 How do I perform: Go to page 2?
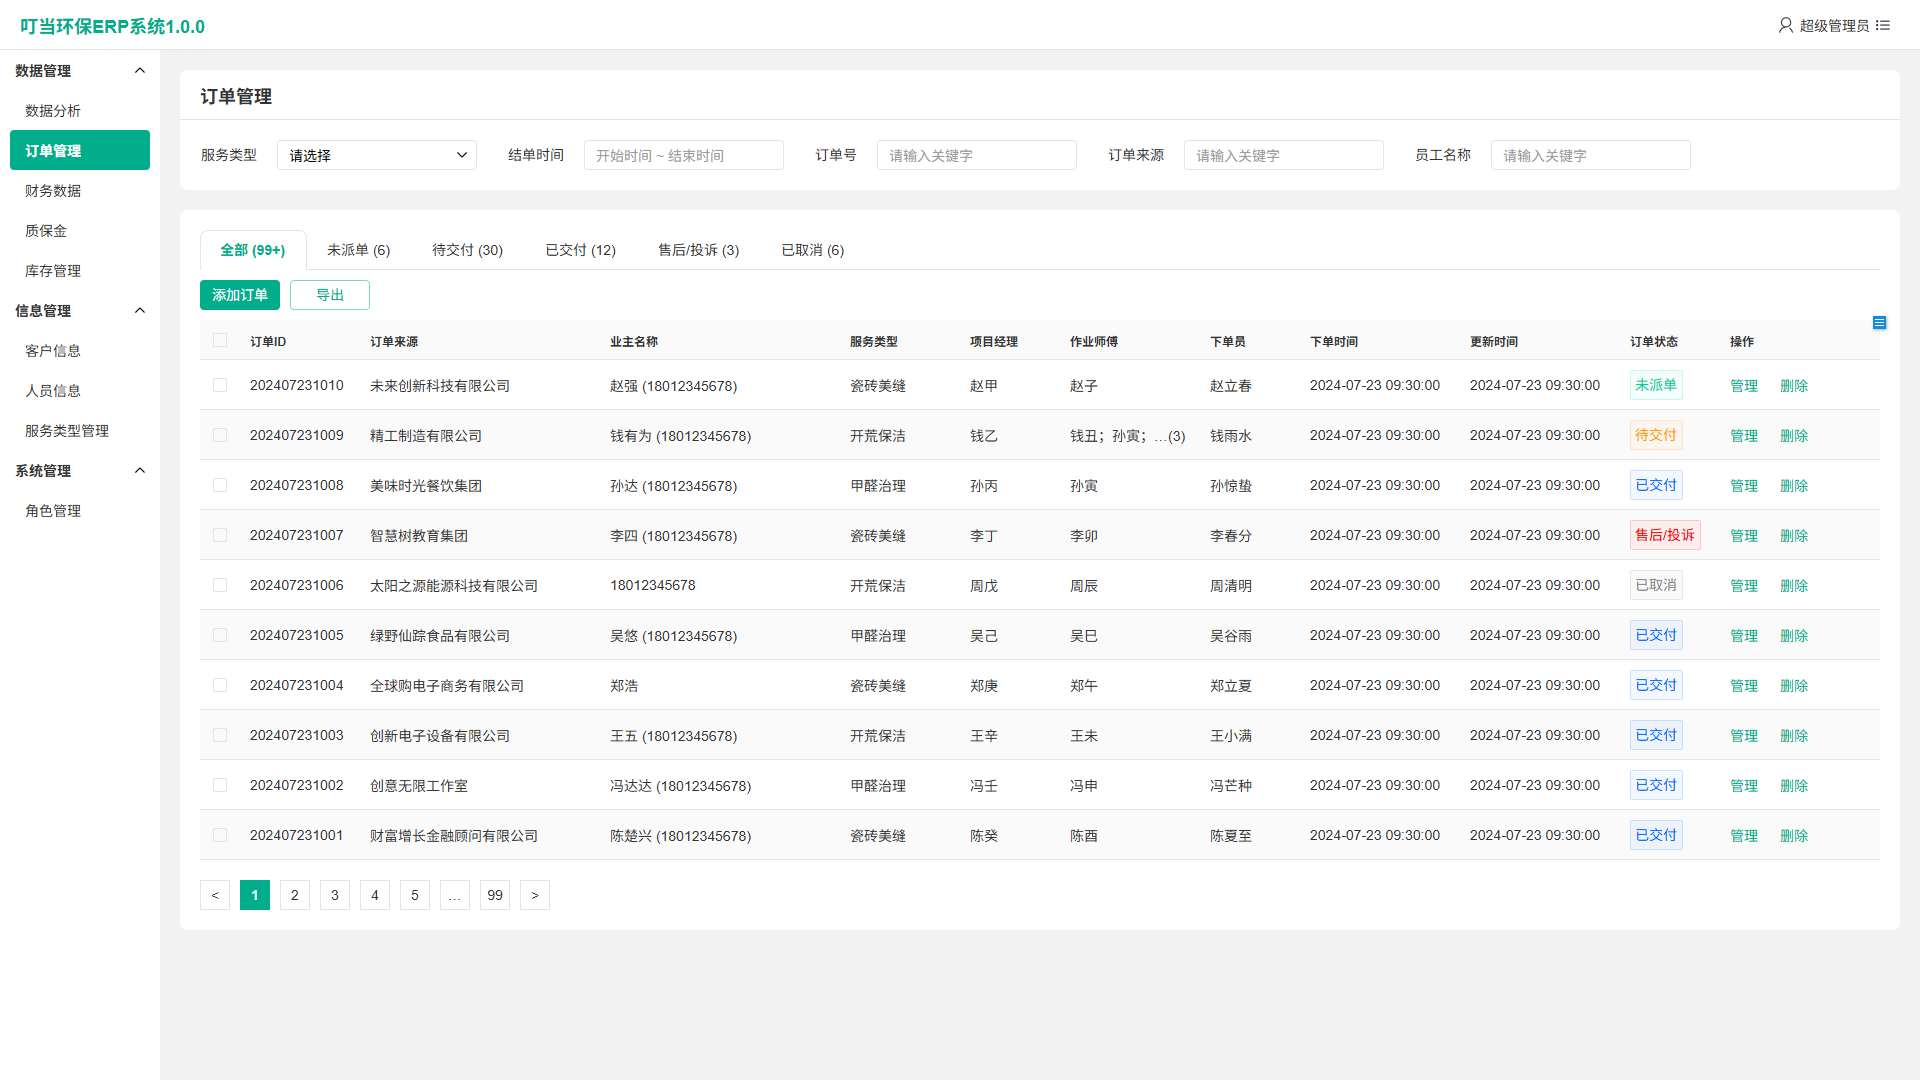pos(295,895)
